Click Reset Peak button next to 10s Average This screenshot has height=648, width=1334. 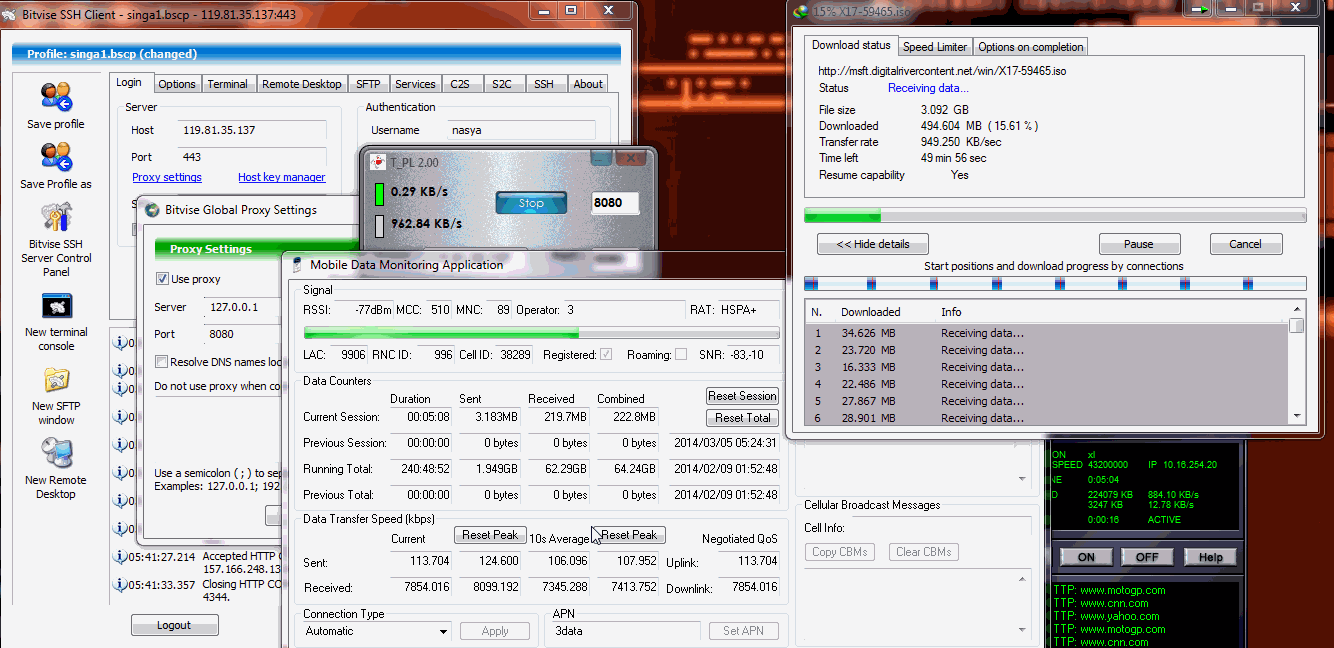coord(629,535)
